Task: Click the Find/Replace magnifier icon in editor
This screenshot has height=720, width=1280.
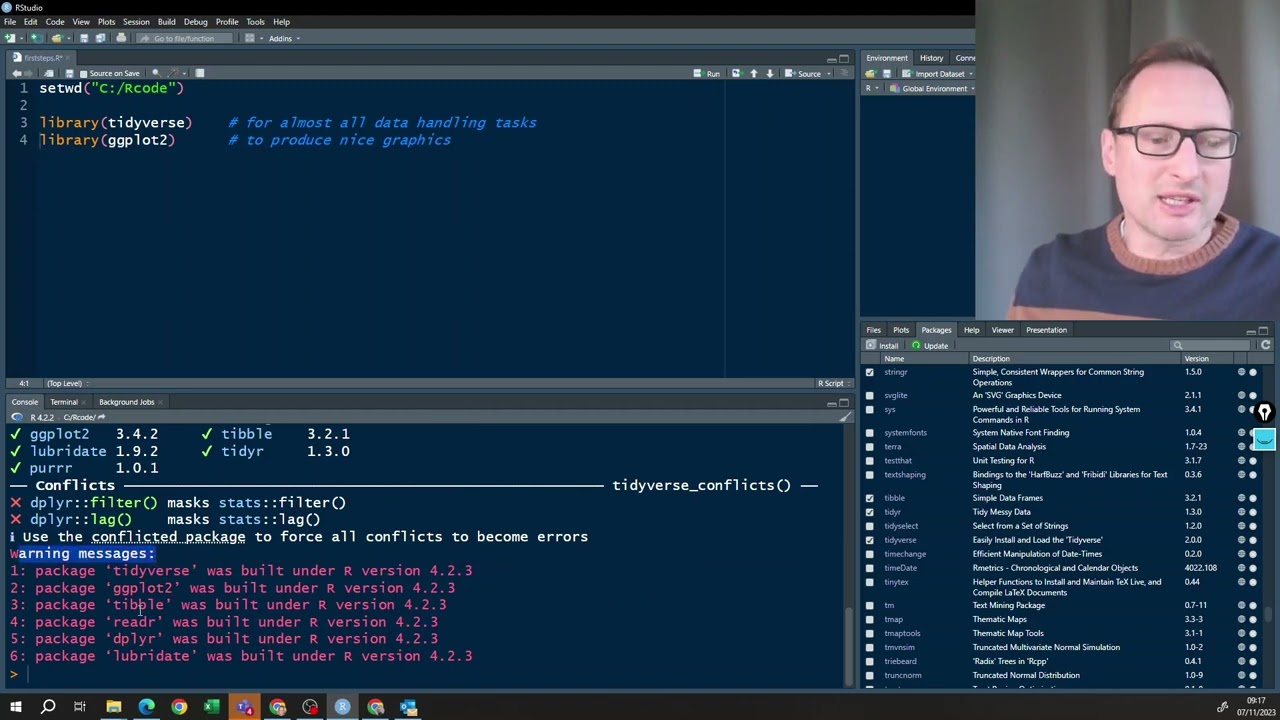Action: click(156, 73)
